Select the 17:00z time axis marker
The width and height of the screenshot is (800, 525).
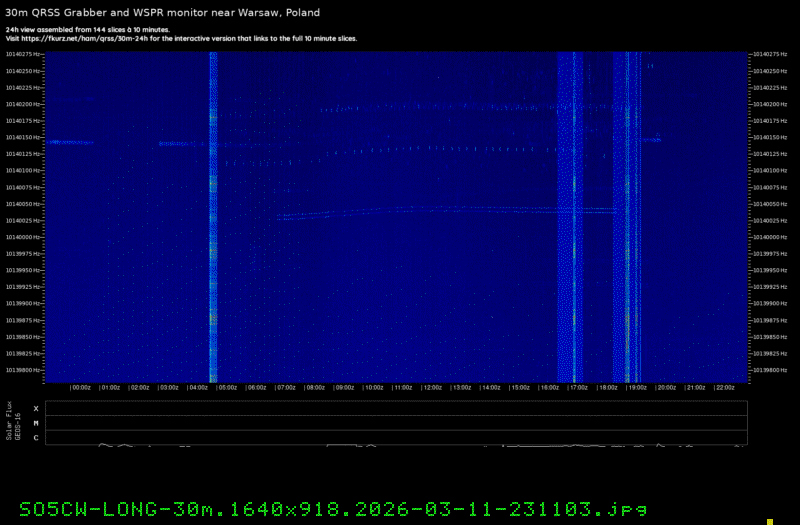578,387
